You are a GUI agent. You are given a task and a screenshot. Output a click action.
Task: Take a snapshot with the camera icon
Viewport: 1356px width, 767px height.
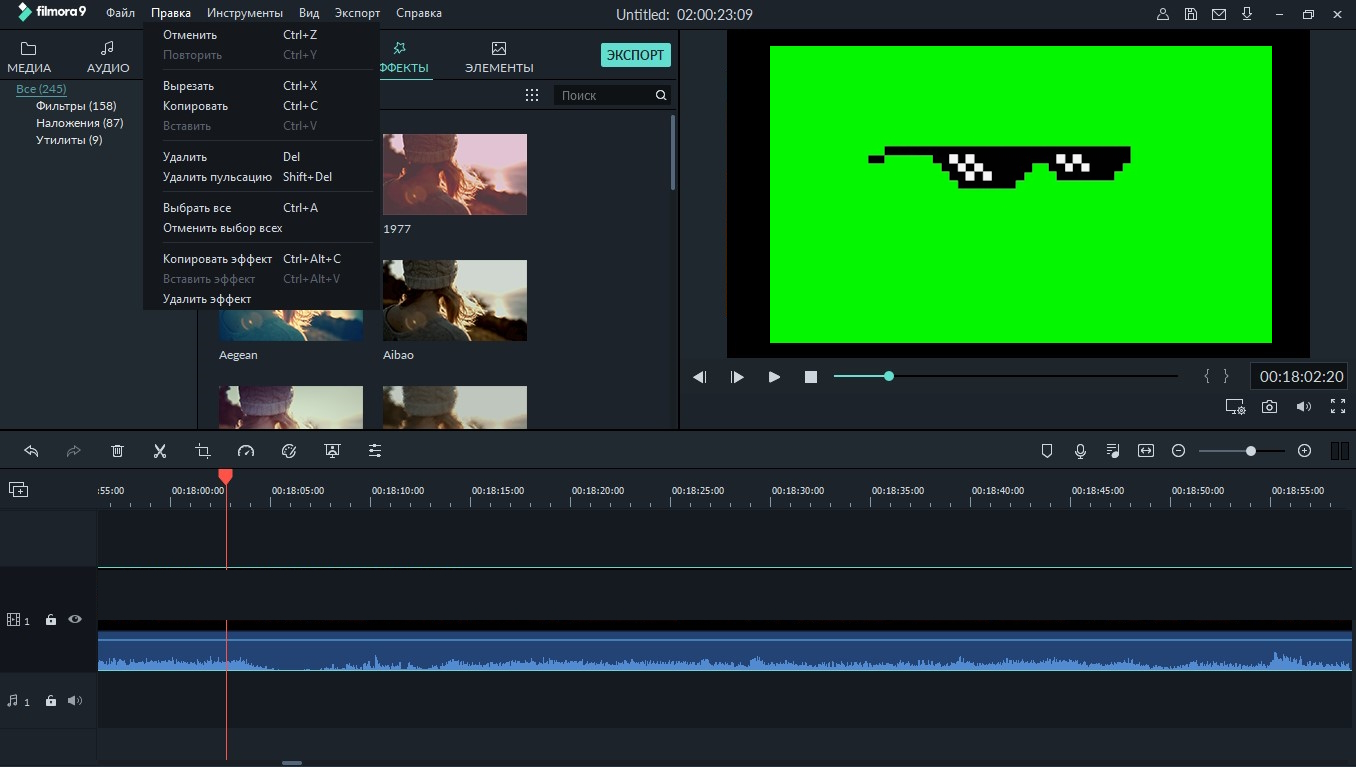click(x=1269, y=407)
